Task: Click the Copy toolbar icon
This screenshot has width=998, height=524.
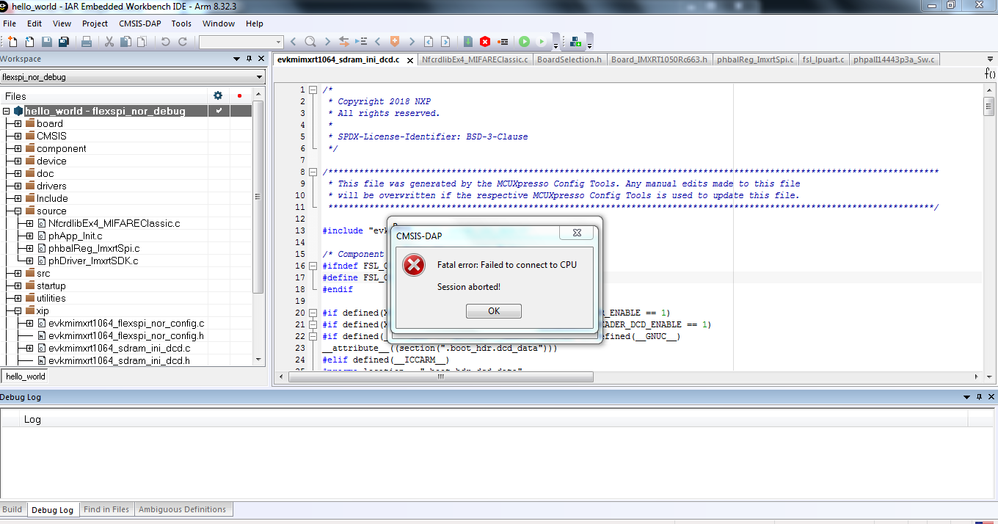Action: pyautogui.click(x=125, y=41)
